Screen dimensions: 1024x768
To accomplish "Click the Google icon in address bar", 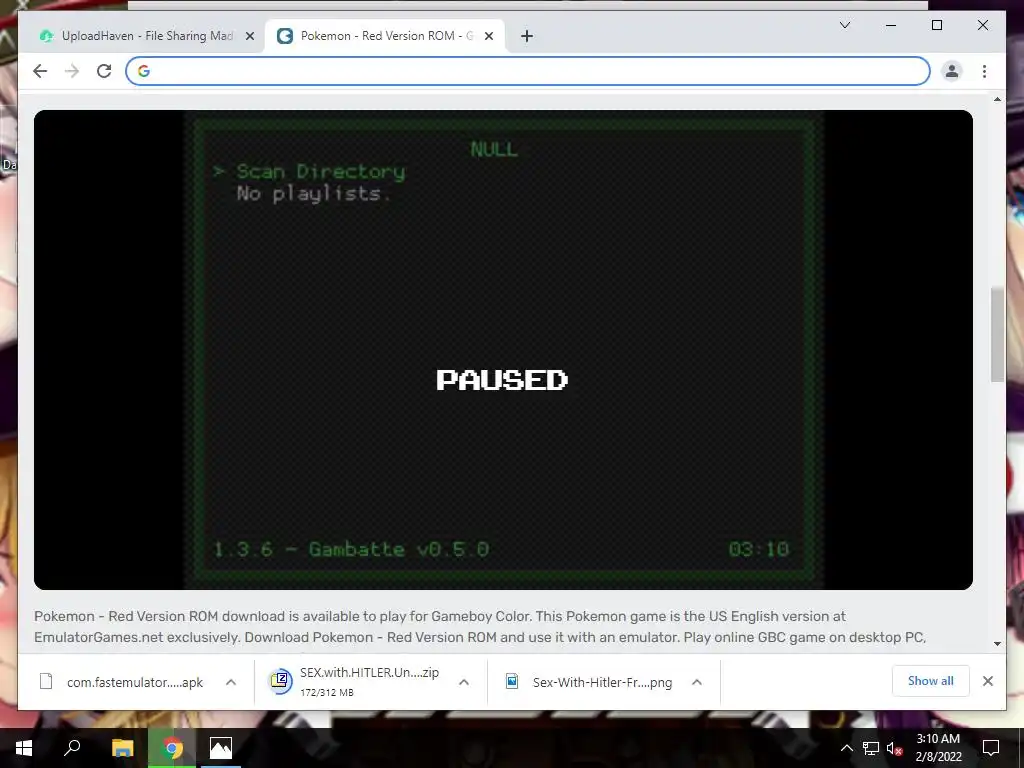I will point(144,71).
